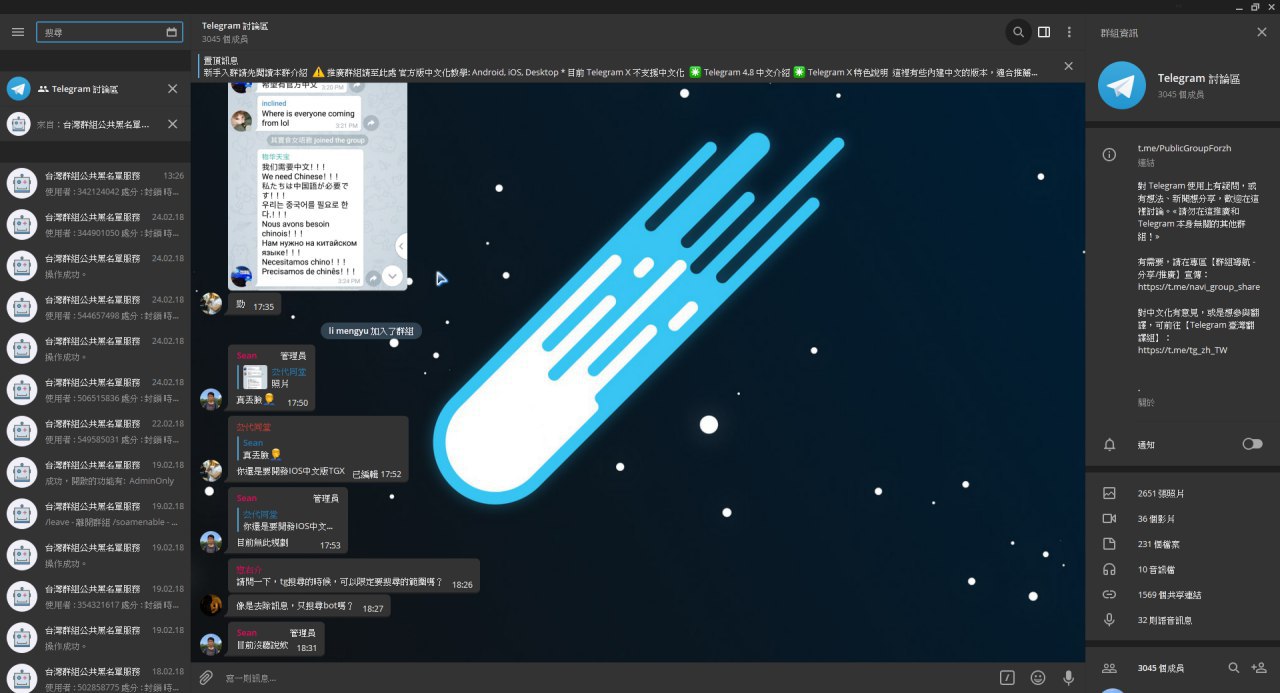Add a member to the group
This screenshot has width=1280, height=693.
click(x=1259, y=668)
